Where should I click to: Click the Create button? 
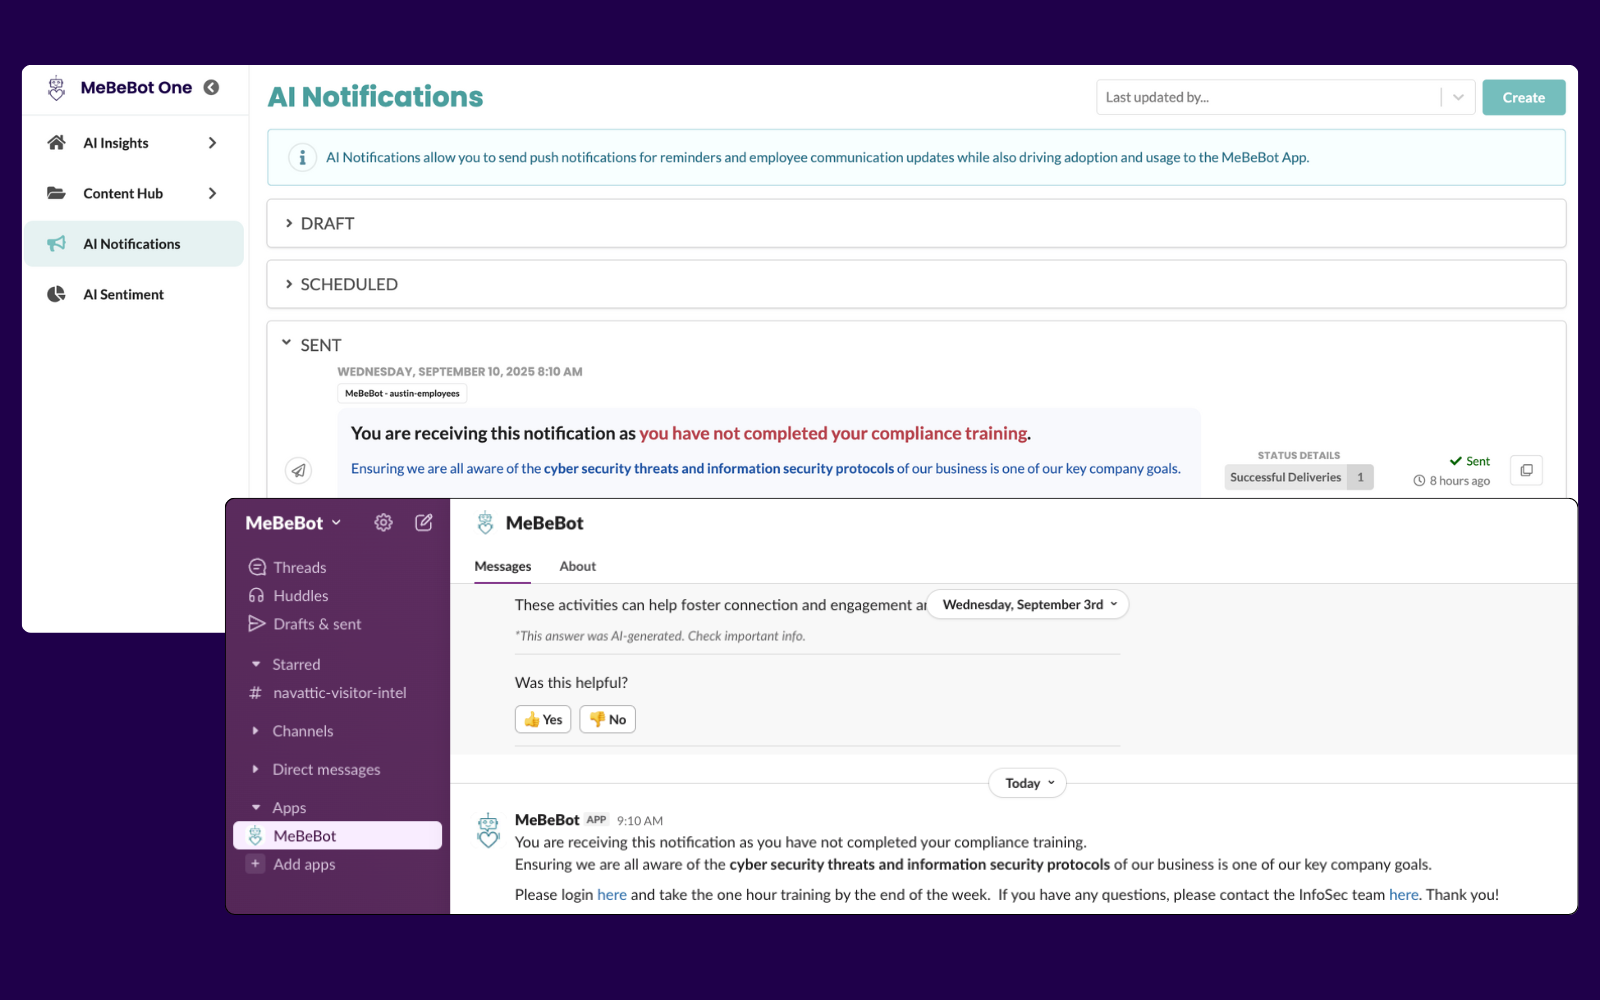[x=1524, y=97]
